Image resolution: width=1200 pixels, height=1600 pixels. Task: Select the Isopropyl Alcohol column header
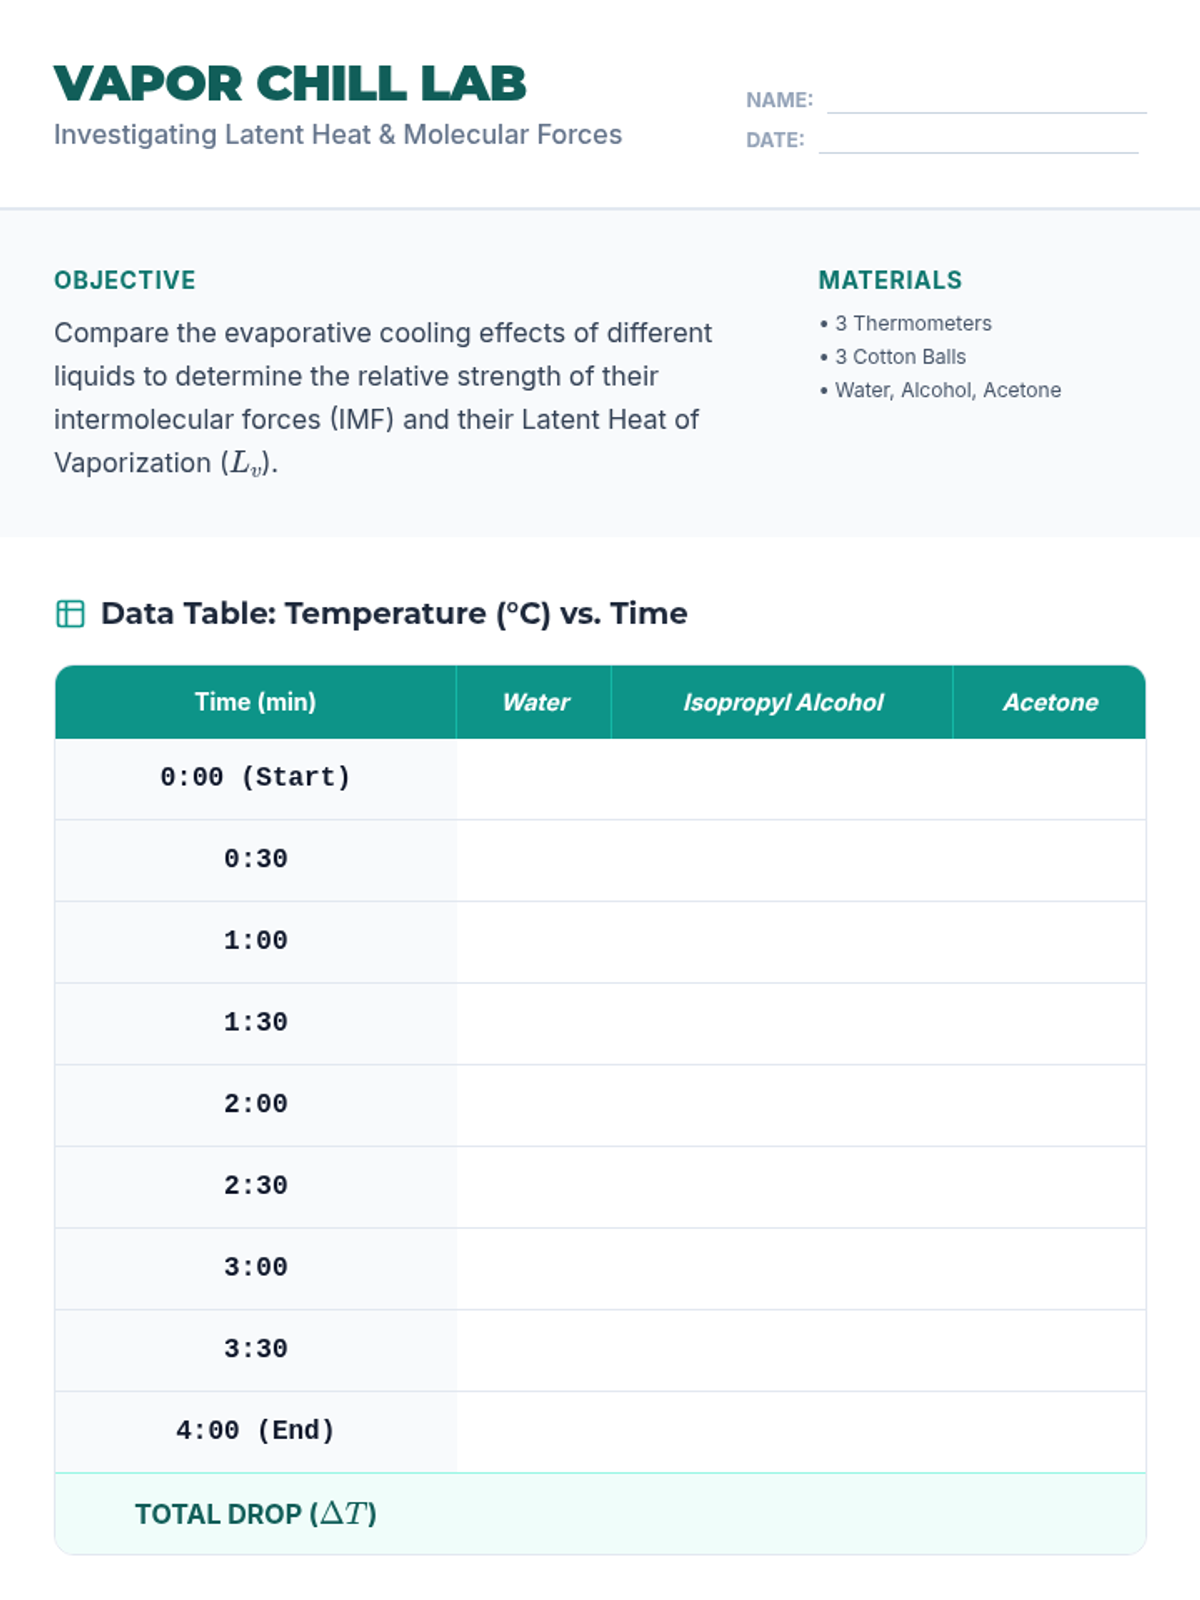tap(782, 702)
